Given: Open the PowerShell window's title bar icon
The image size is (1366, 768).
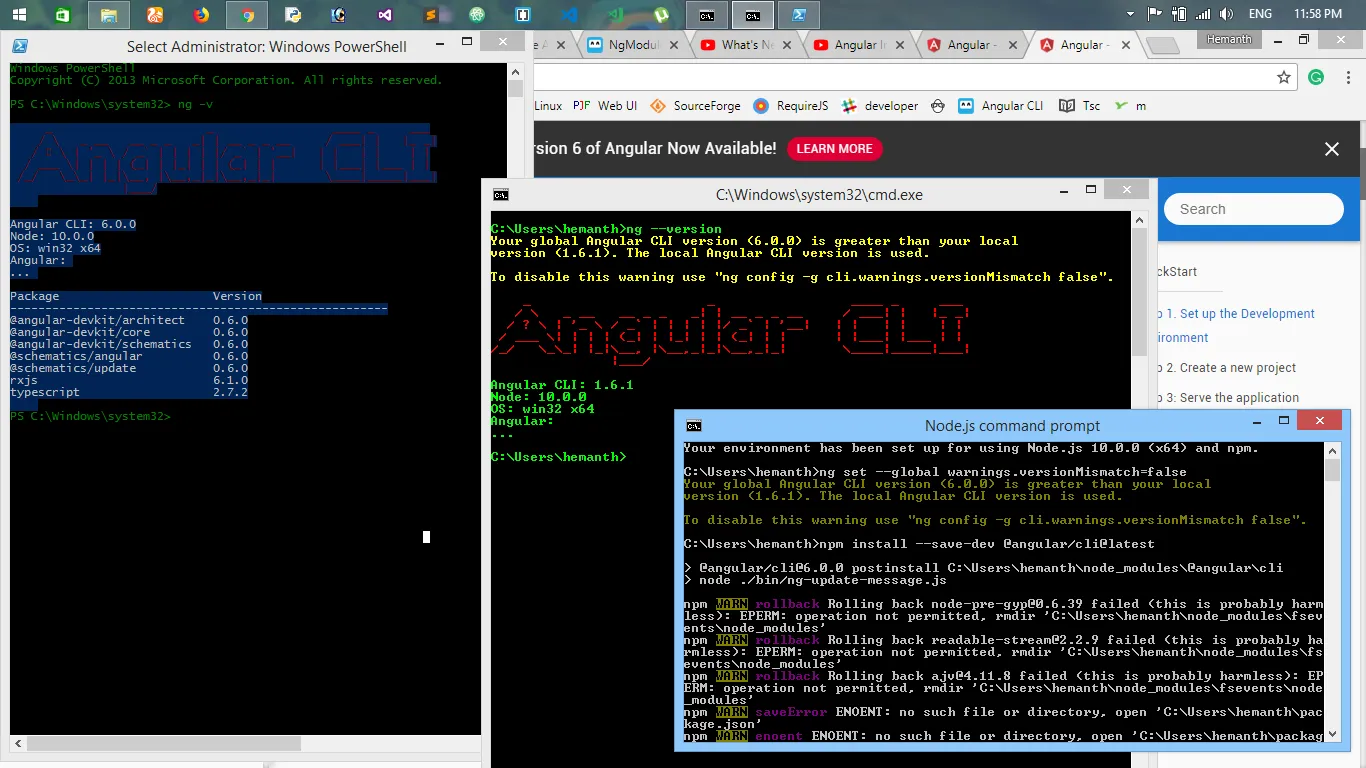Looking at the screenshot, I should click(19, 46).
